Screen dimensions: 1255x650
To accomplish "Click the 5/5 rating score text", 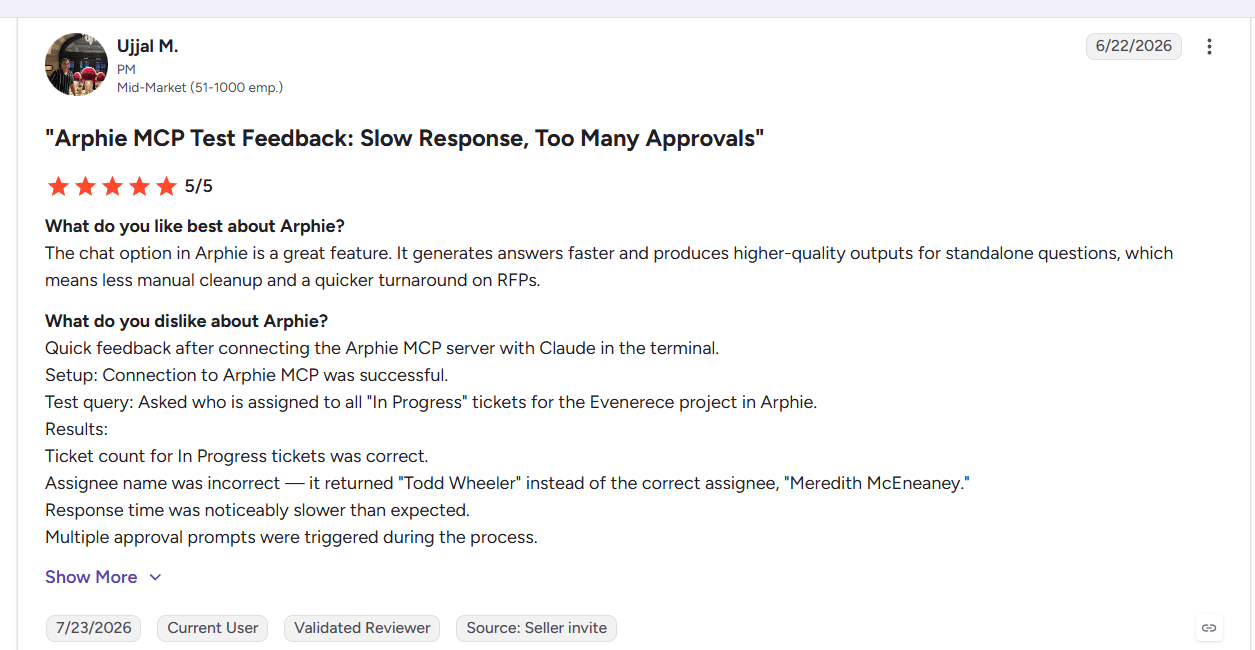I will 199,186.
